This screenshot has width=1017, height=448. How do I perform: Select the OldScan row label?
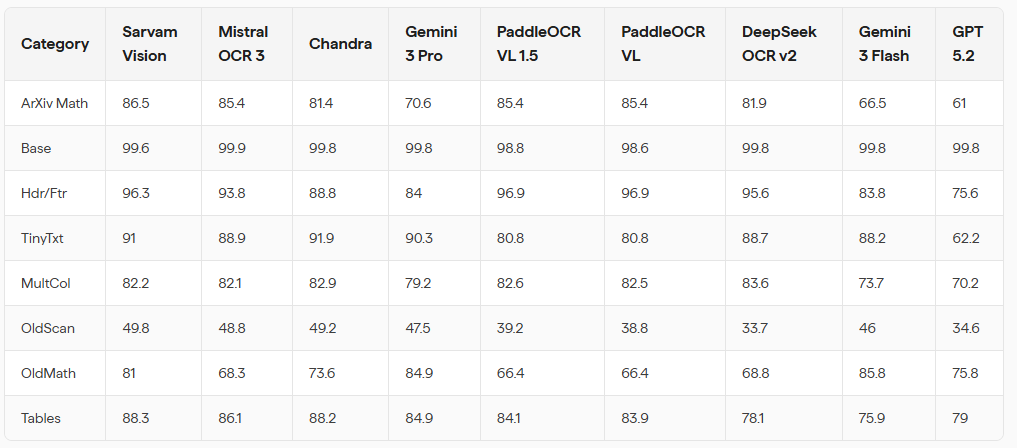click(x=47, y=328)
